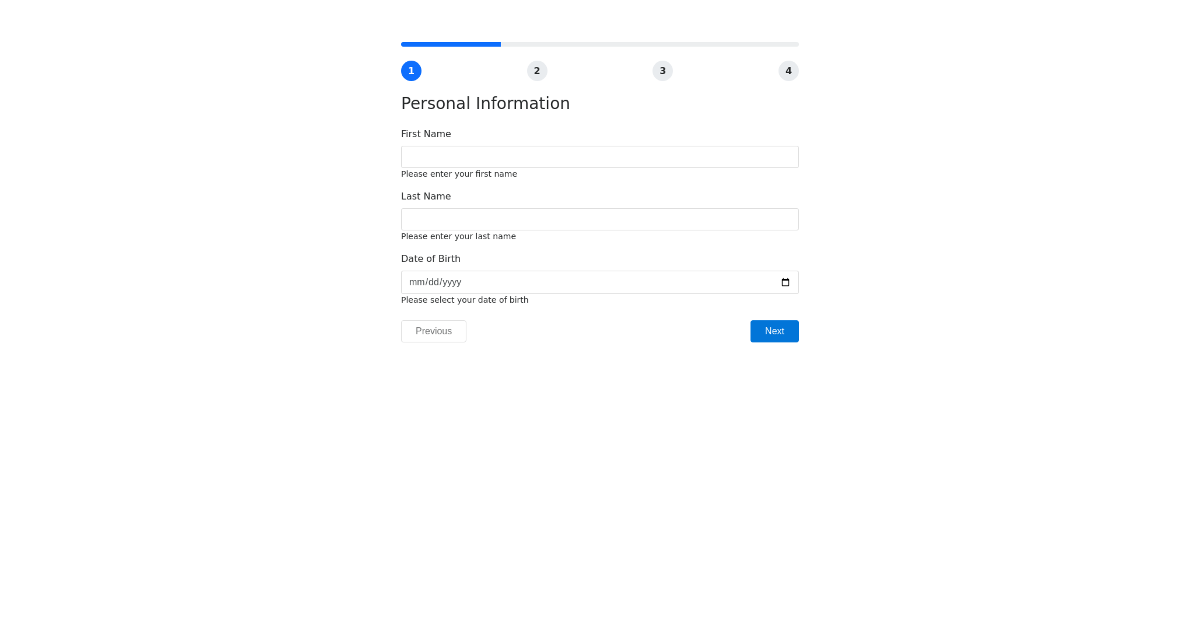Viewport: 1200px width, 630px height.
Task: Select step 3 in the progress stepper
Action: (663, 71)
